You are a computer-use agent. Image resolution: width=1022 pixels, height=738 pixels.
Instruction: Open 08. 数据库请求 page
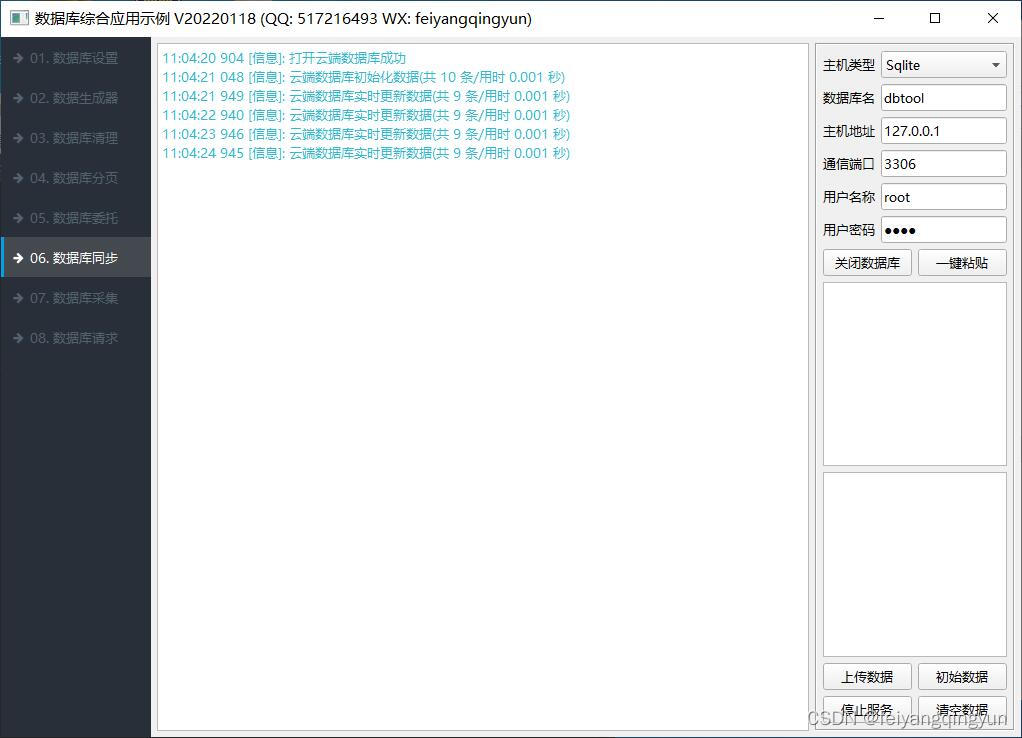(76, 338)
